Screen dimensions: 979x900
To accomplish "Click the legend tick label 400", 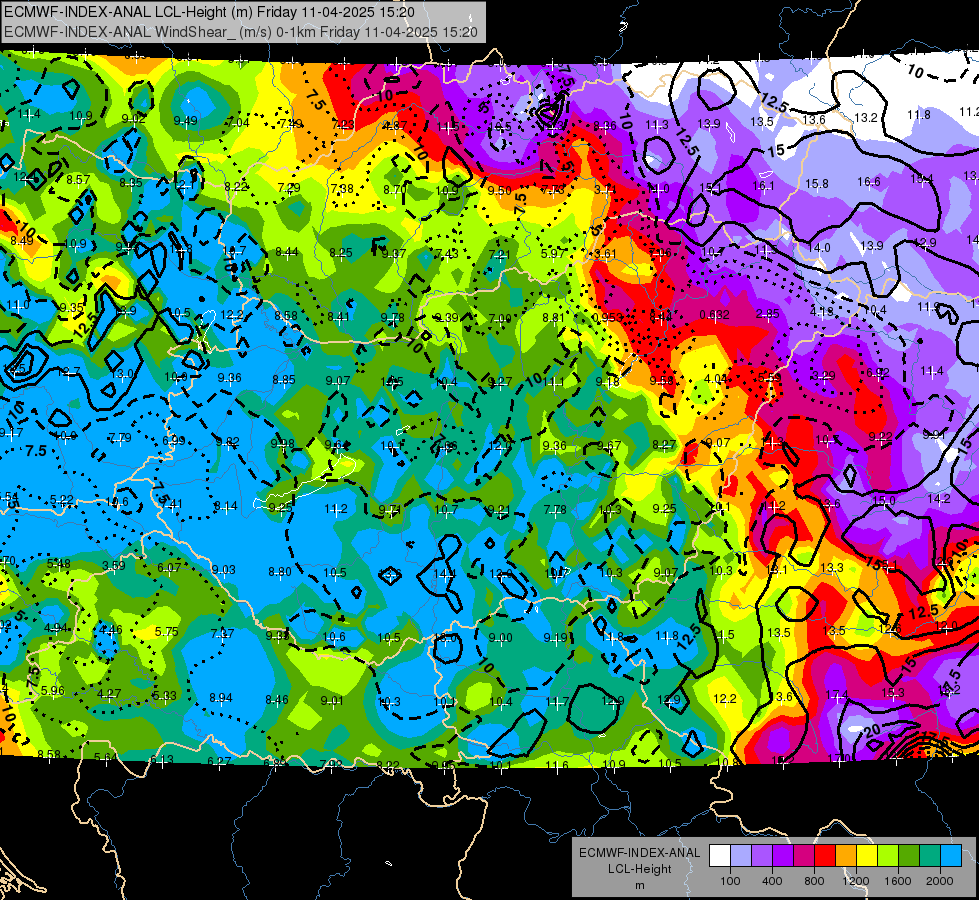I will pos(772,881).
